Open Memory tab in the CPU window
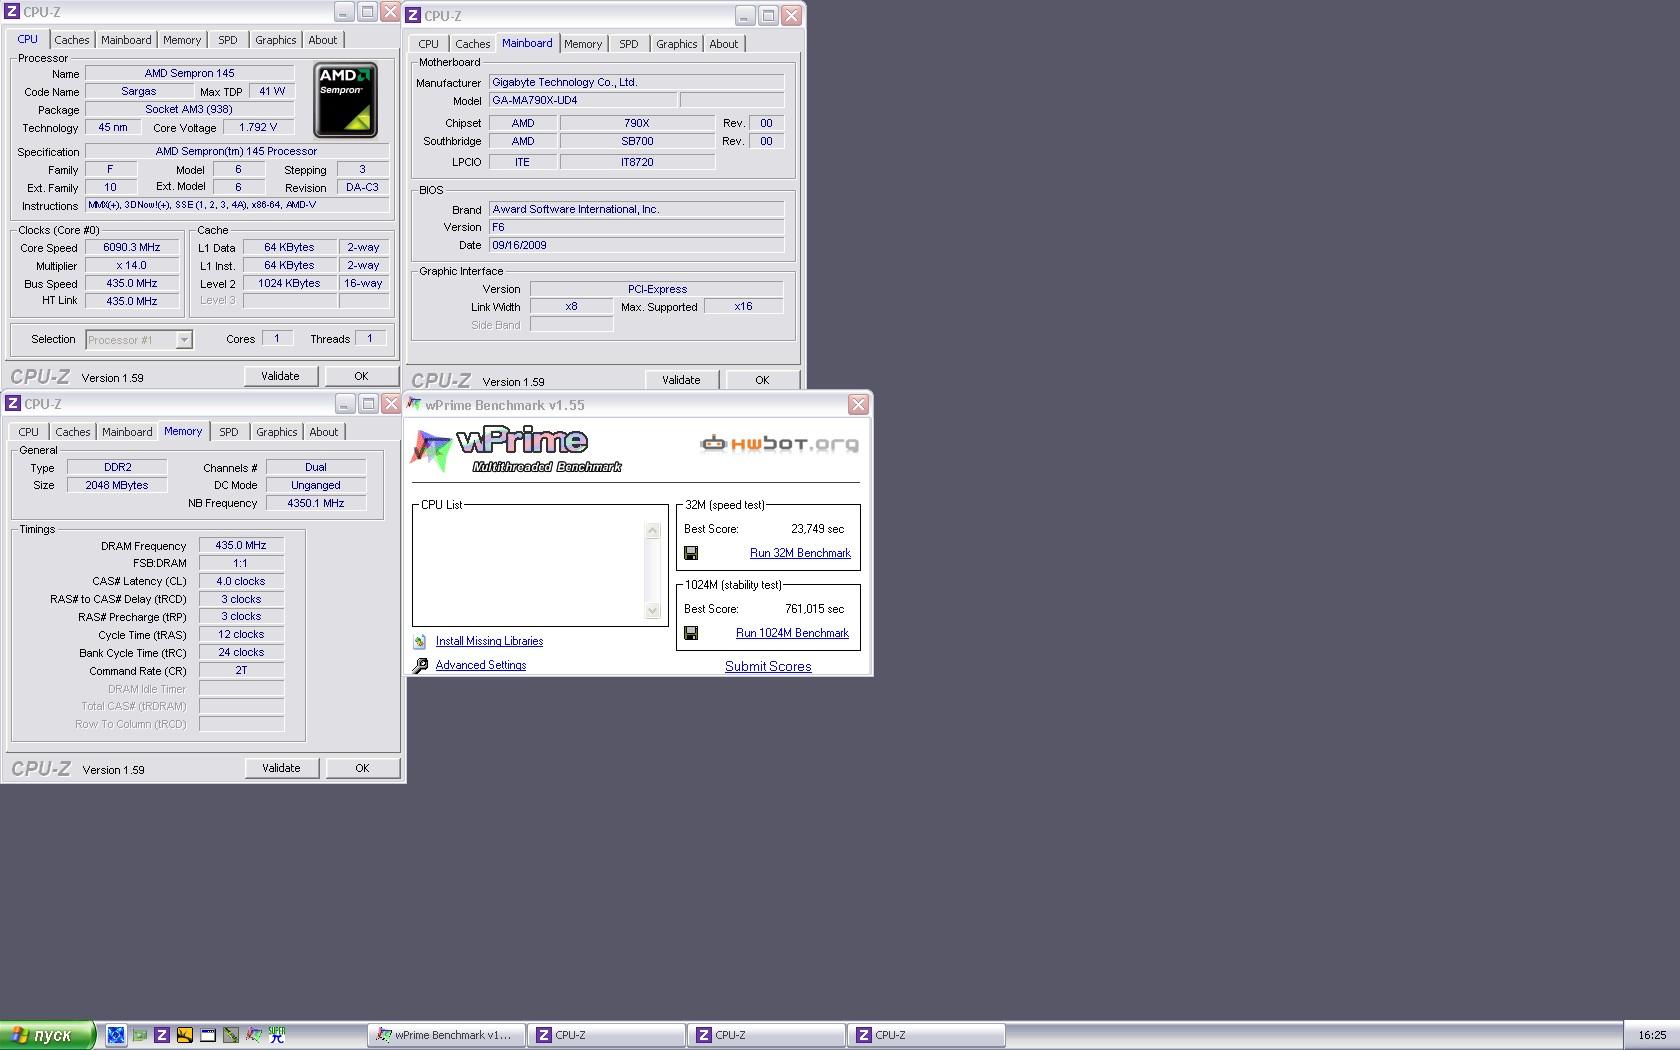Screen dimensions: 1680x1050 pos(182,40)
